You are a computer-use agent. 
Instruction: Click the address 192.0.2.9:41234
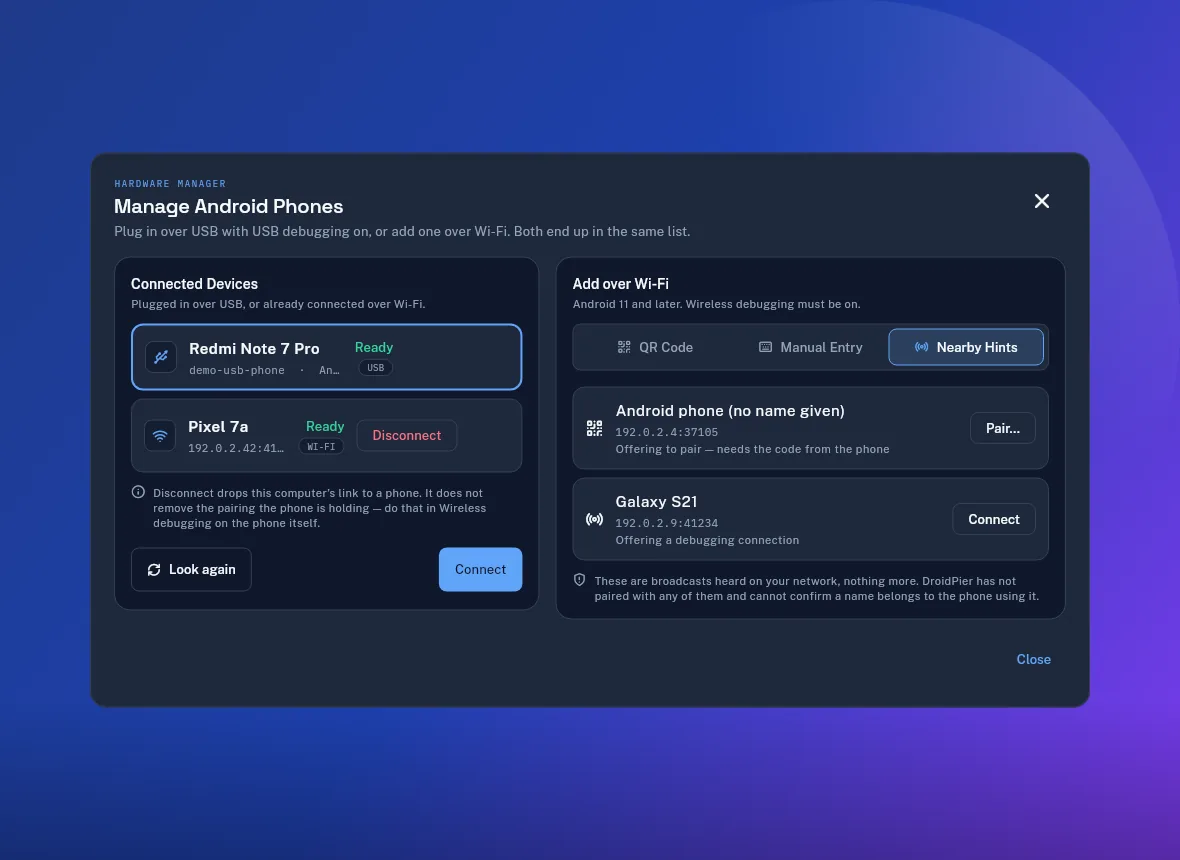pos(667,523)
